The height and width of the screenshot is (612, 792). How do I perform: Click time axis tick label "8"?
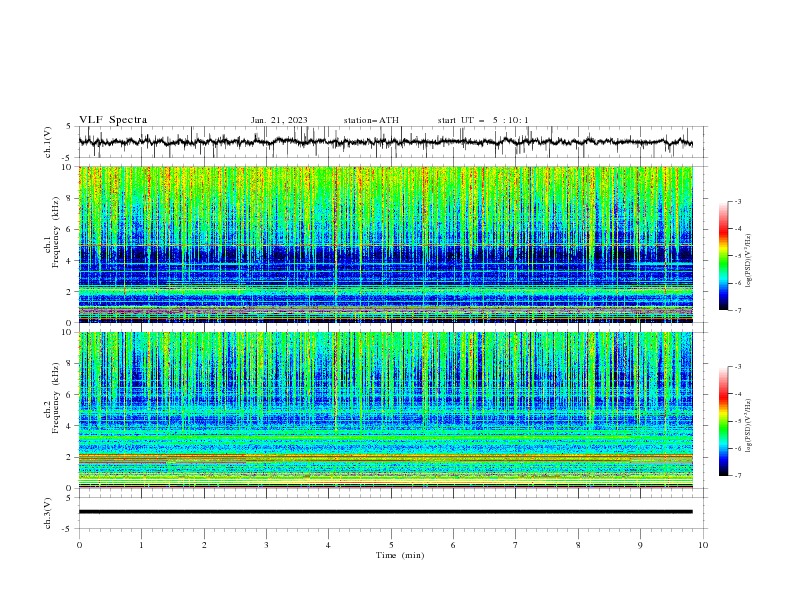[x=578, y=545]
